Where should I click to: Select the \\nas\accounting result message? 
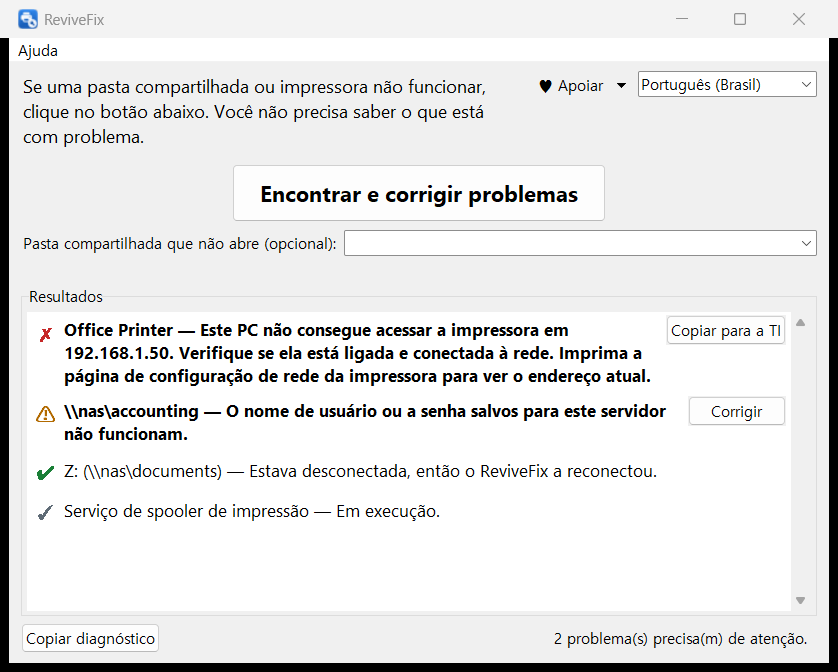(x=365, y=422)
